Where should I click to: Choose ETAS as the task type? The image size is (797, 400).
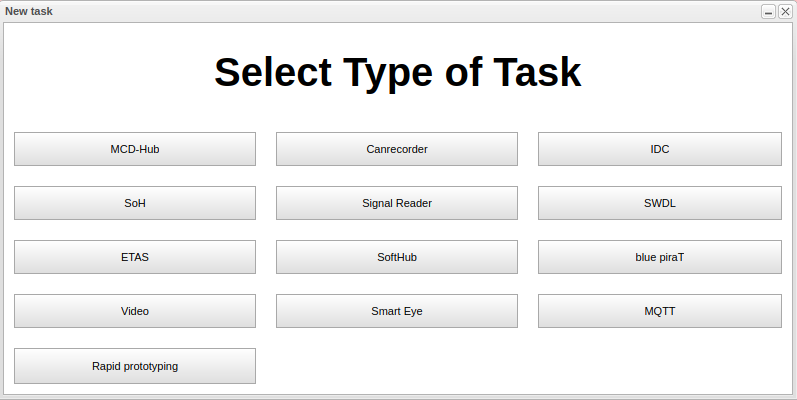135,257
